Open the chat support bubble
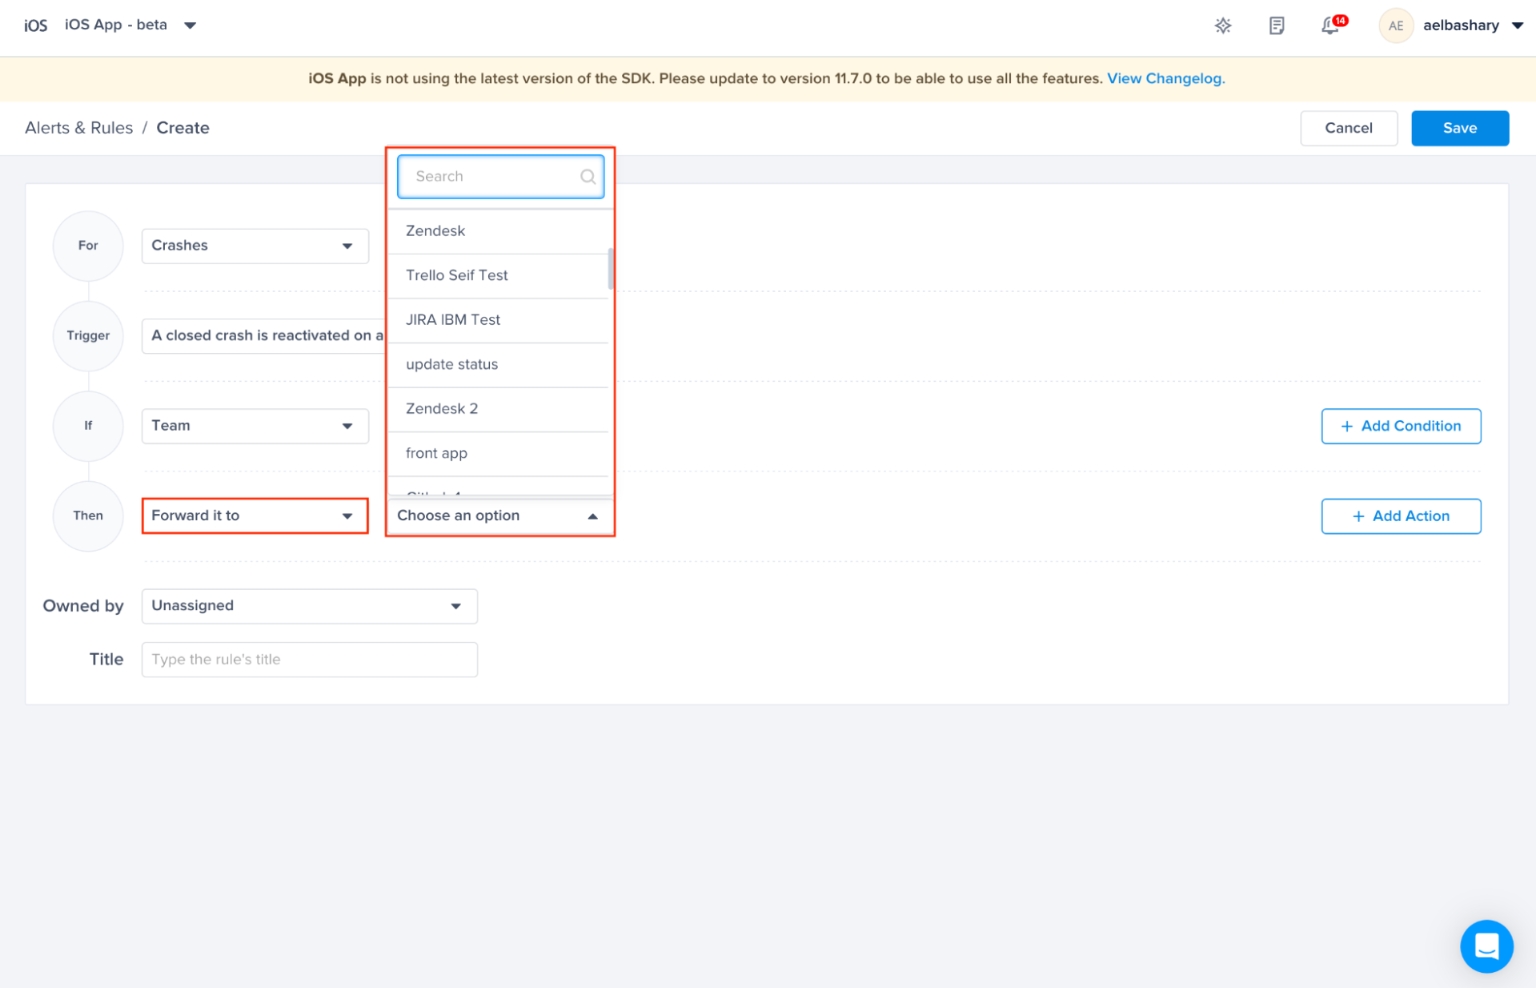 pos(1486,945)
